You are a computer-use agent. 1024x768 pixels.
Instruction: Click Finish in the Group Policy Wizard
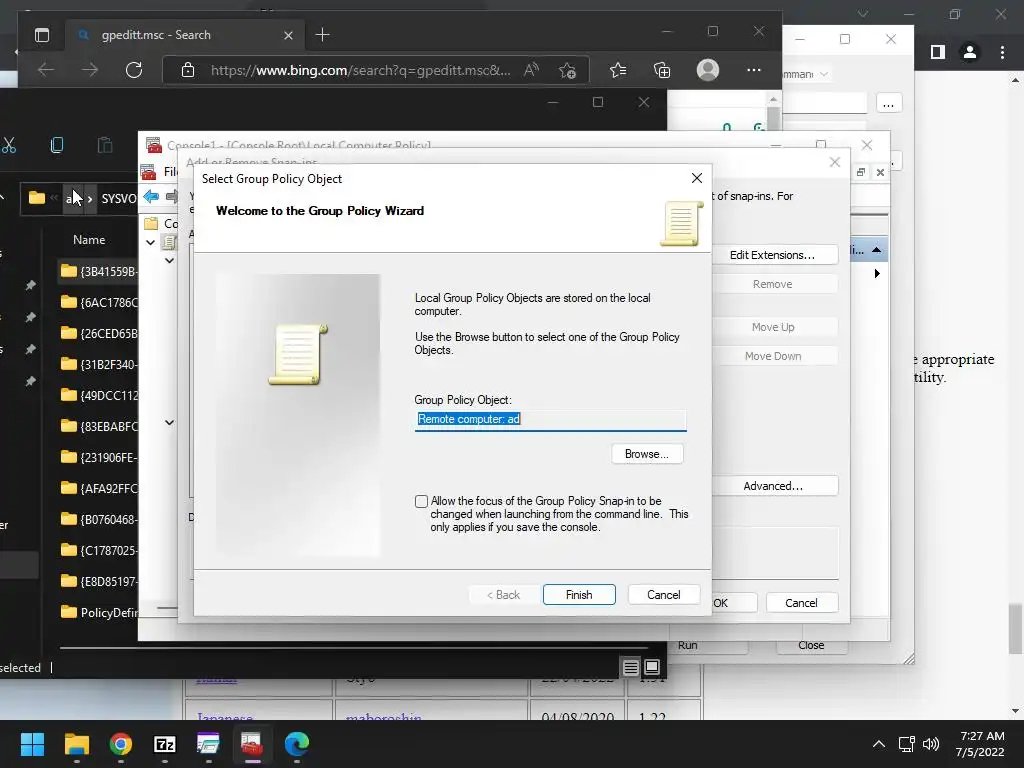(x=579, y=594)
